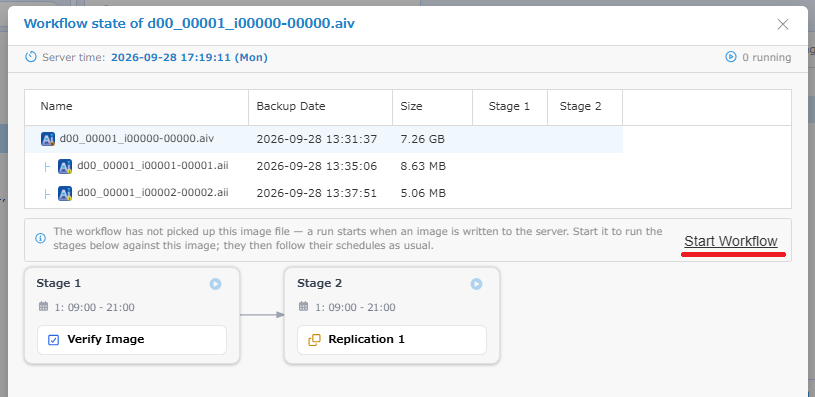Click the 0 running status text
The width and height of the screenshot is (815, 397).
767,57
